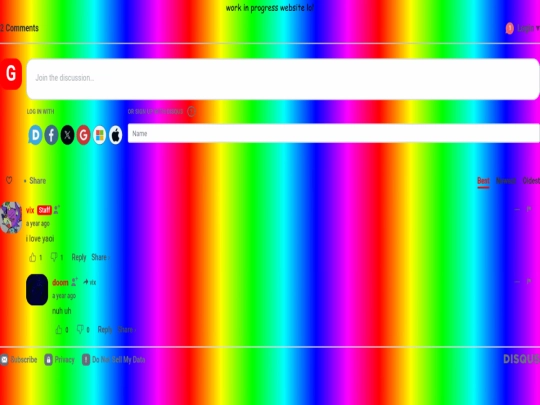Open the Share dropdown on doom's comment
Screen dimensions: 540x405
(x=126, y=330)
